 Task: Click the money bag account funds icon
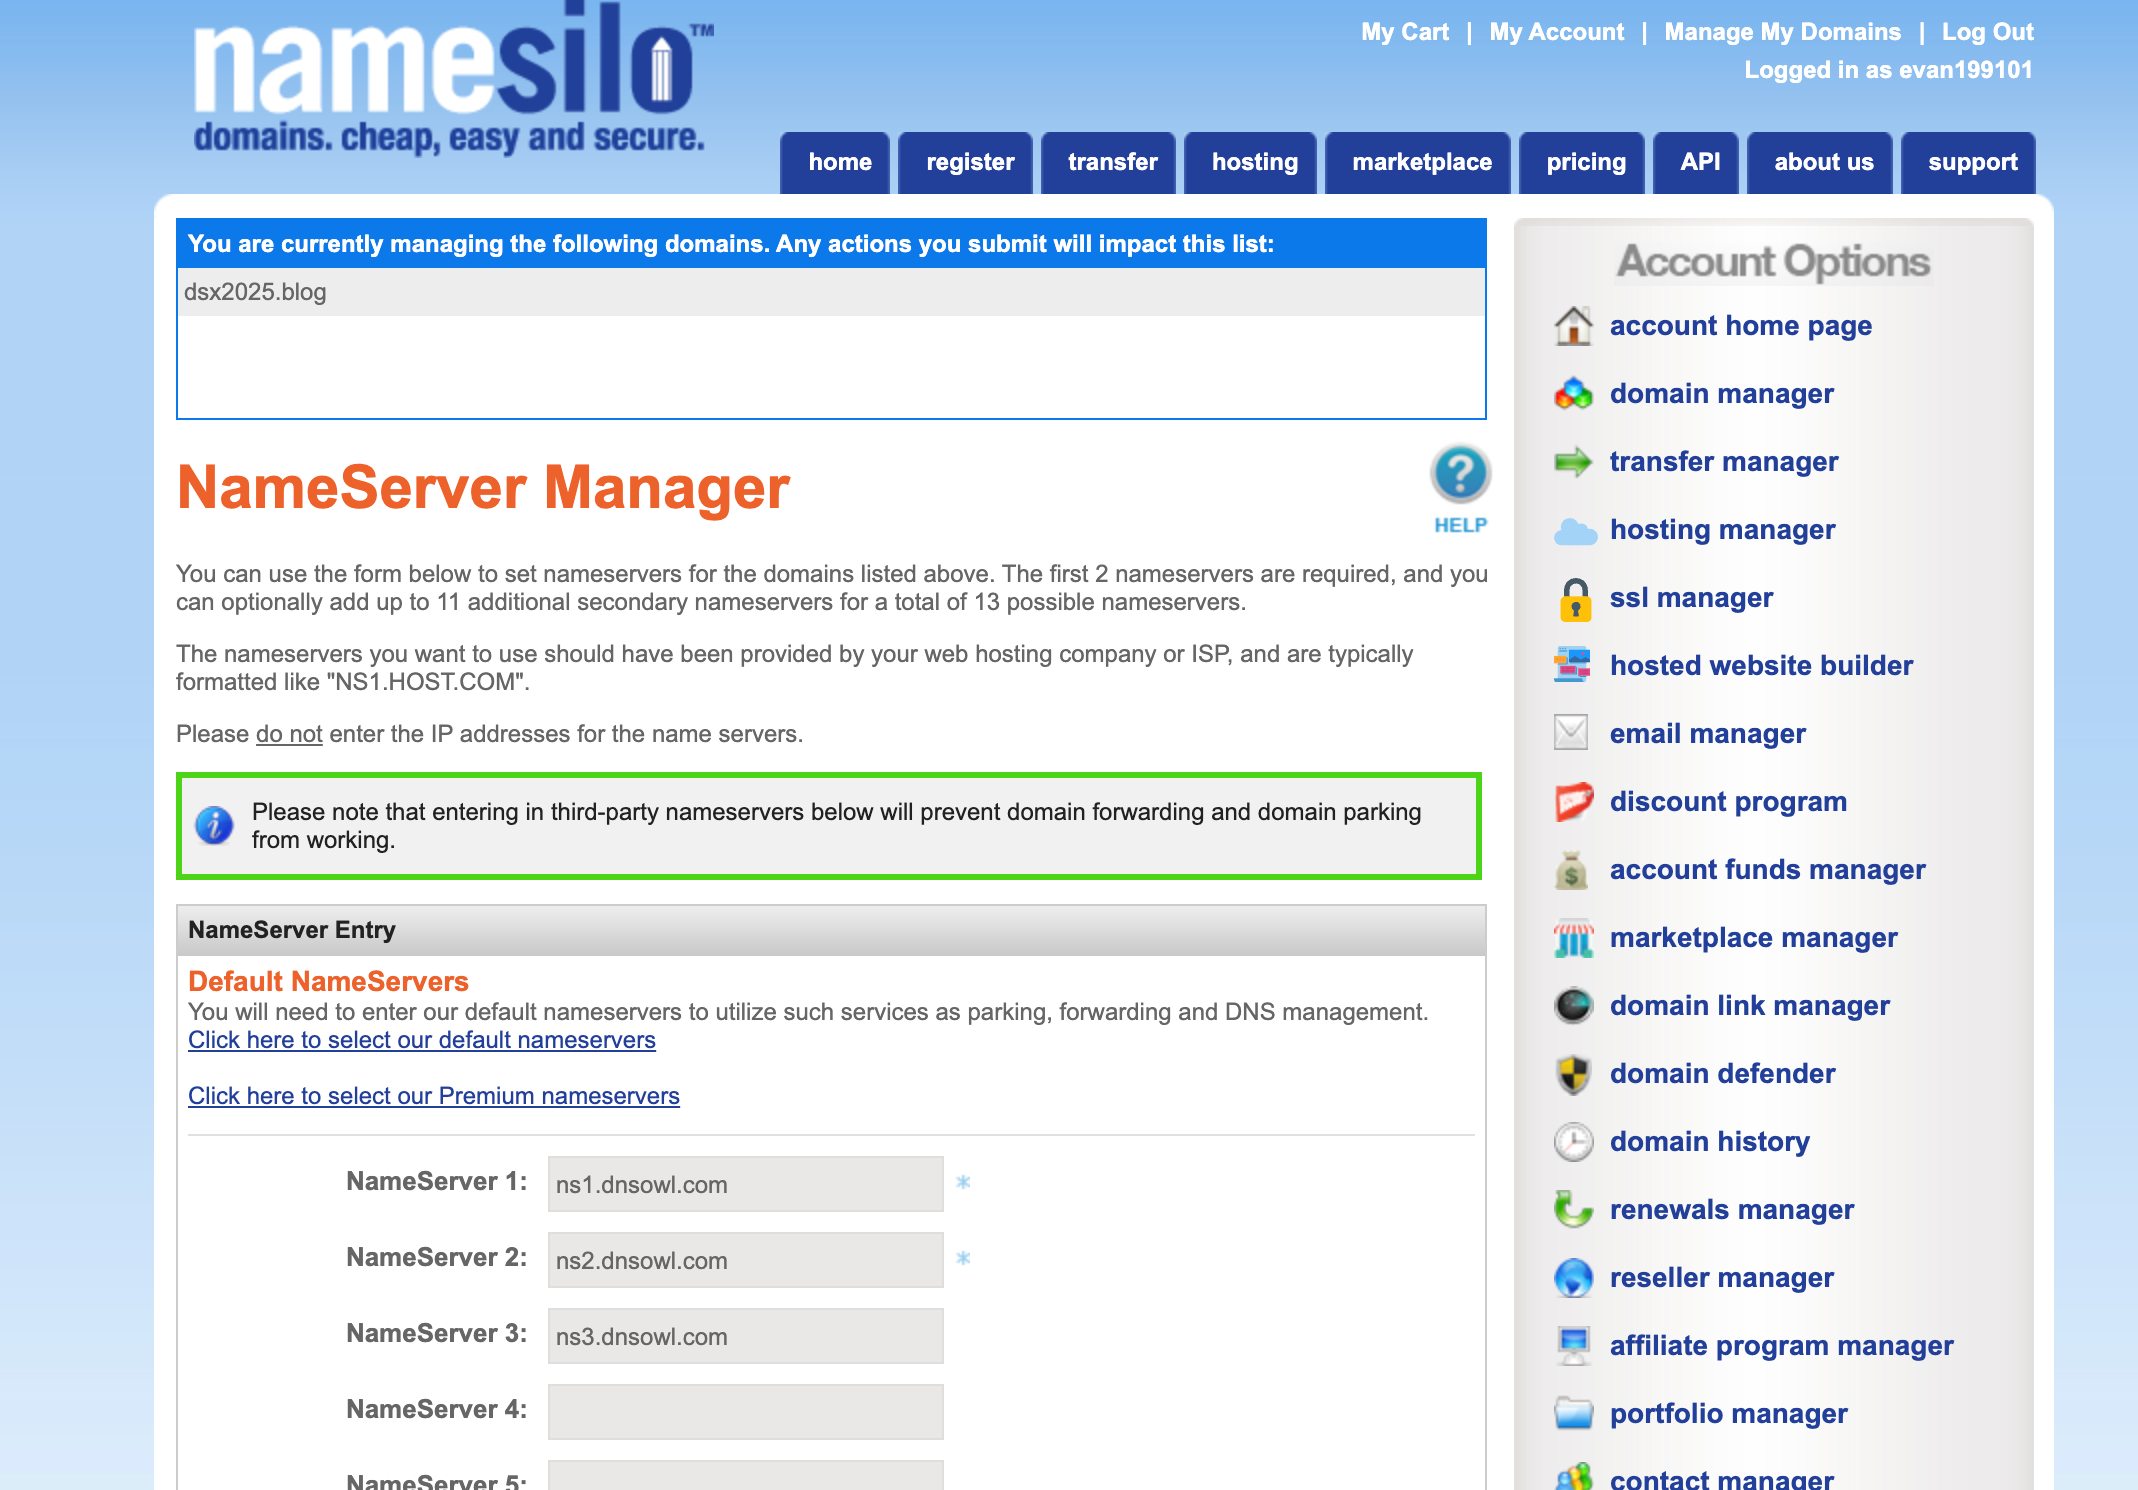pyautogui.click(x=1571, y=870)
